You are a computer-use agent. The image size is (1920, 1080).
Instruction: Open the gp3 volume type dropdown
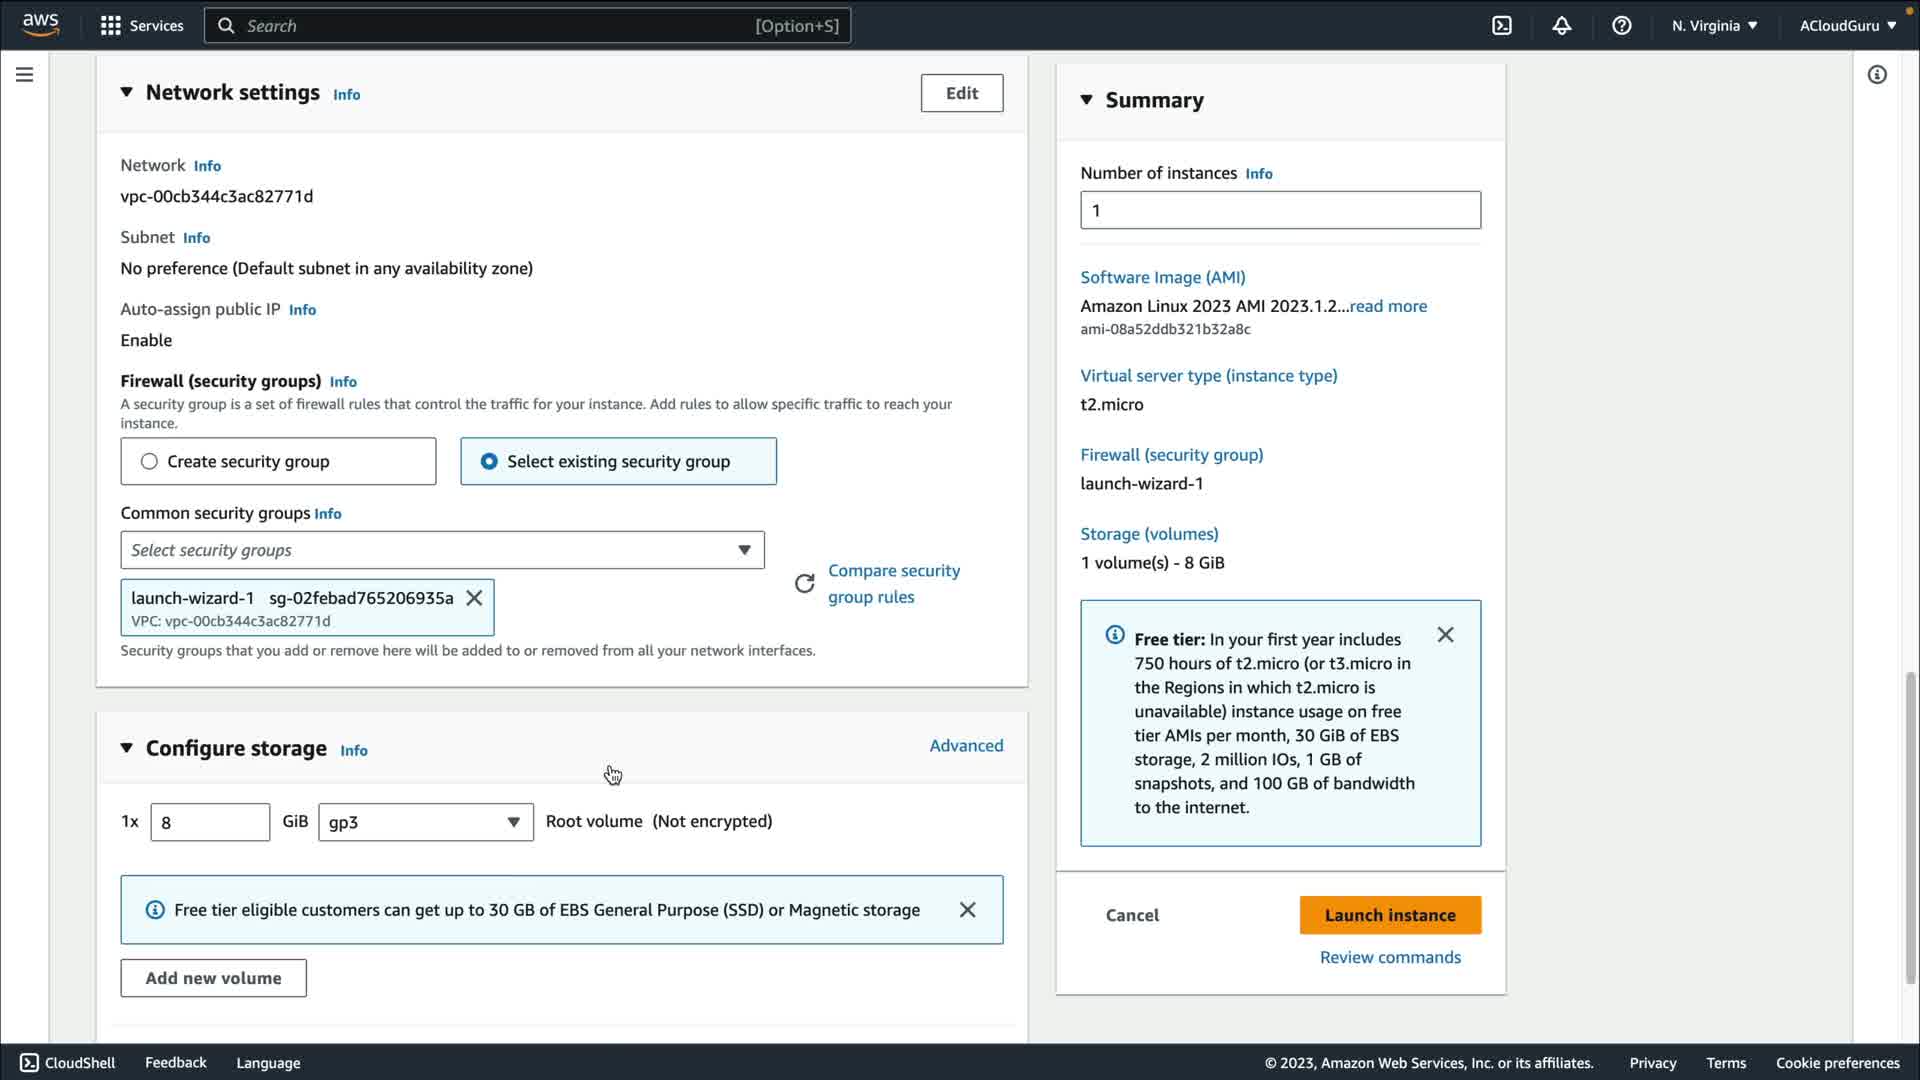coord(425,822)
